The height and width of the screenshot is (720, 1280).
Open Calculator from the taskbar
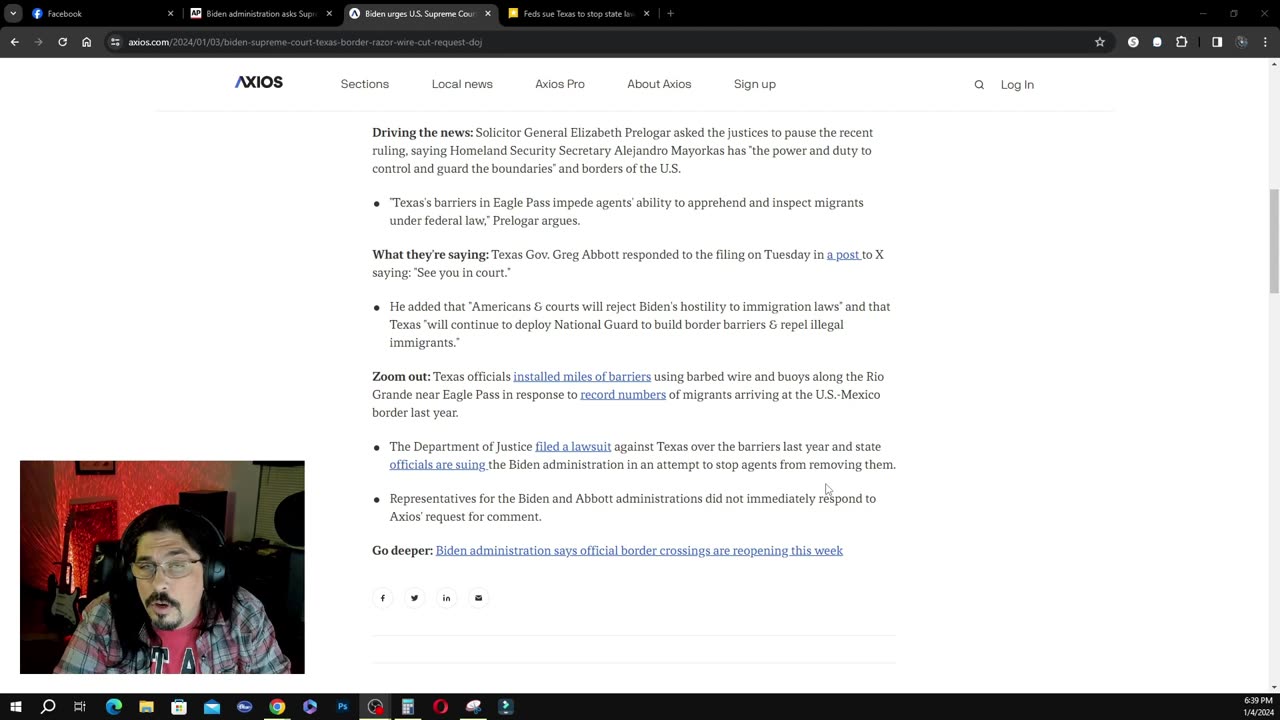coord(408,707)
